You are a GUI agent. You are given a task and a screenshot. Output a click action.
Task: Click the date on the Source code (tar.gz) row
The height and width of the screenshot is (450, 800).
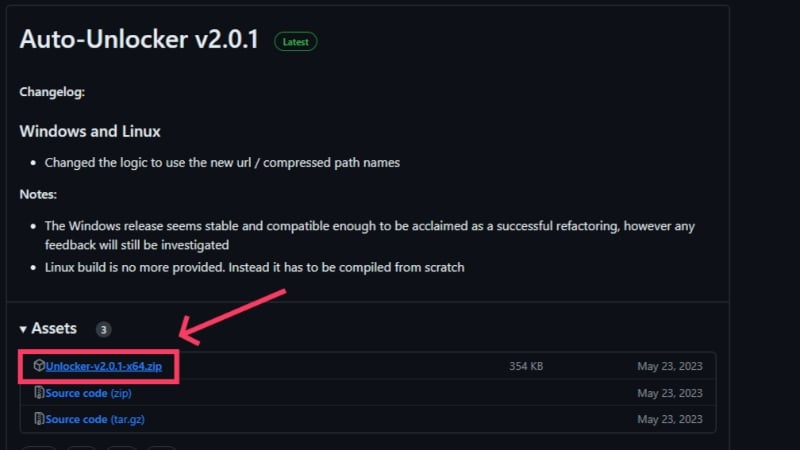click(x=670, y=419)
